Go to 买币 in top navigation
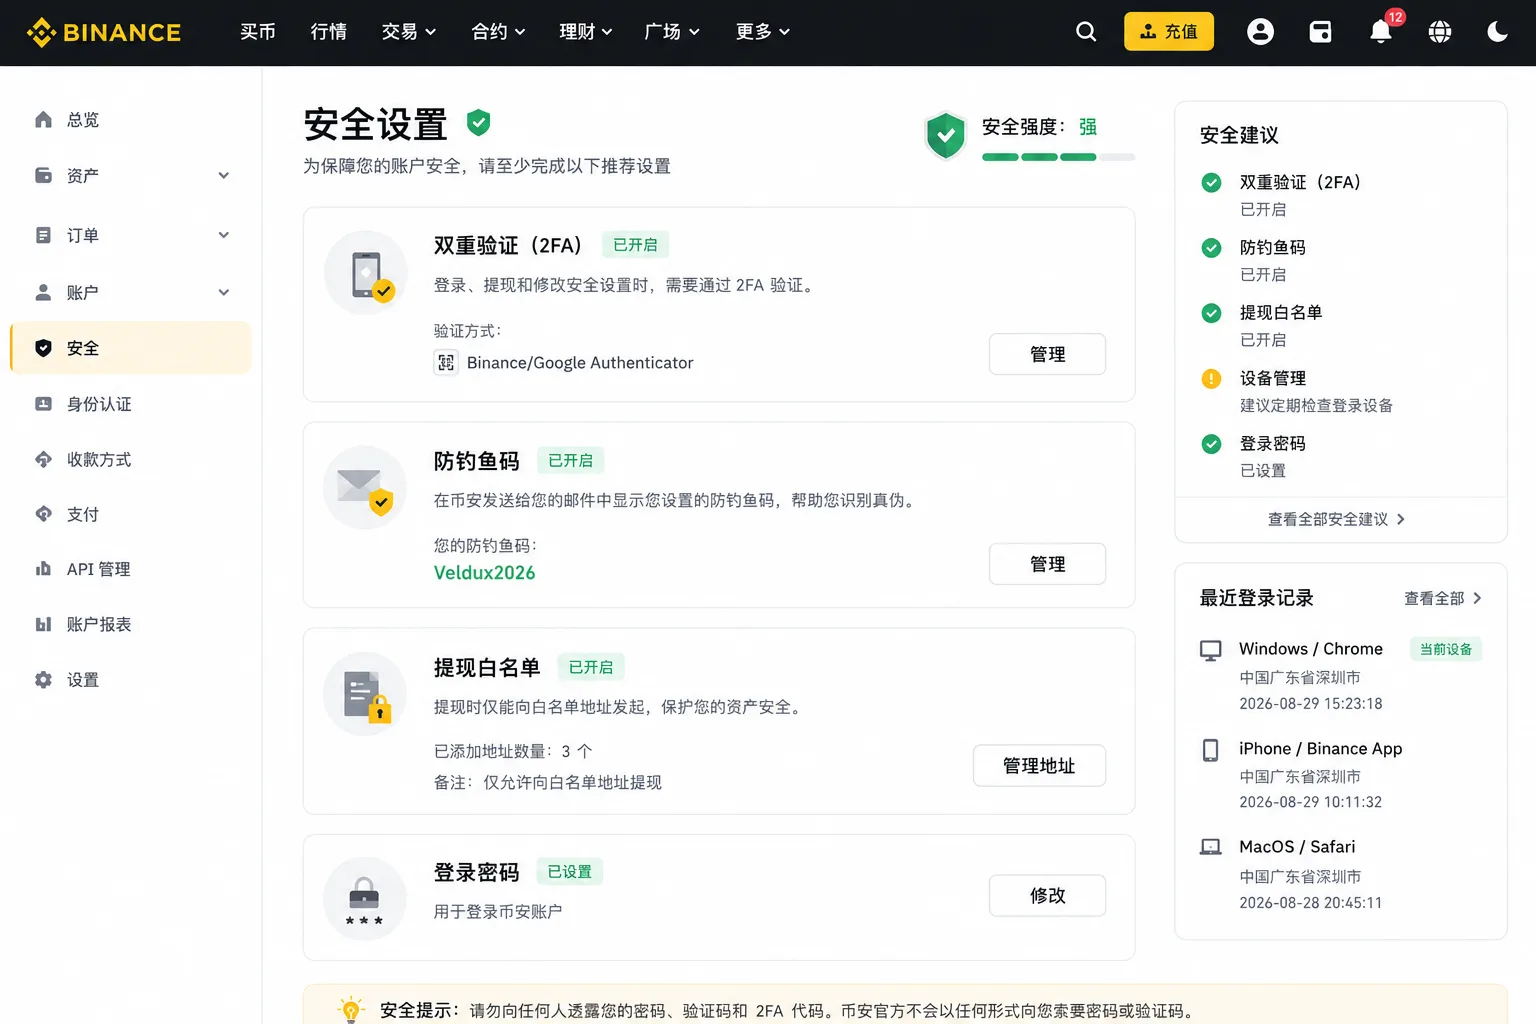1536x1024 pixels. [x=258, y=32]
